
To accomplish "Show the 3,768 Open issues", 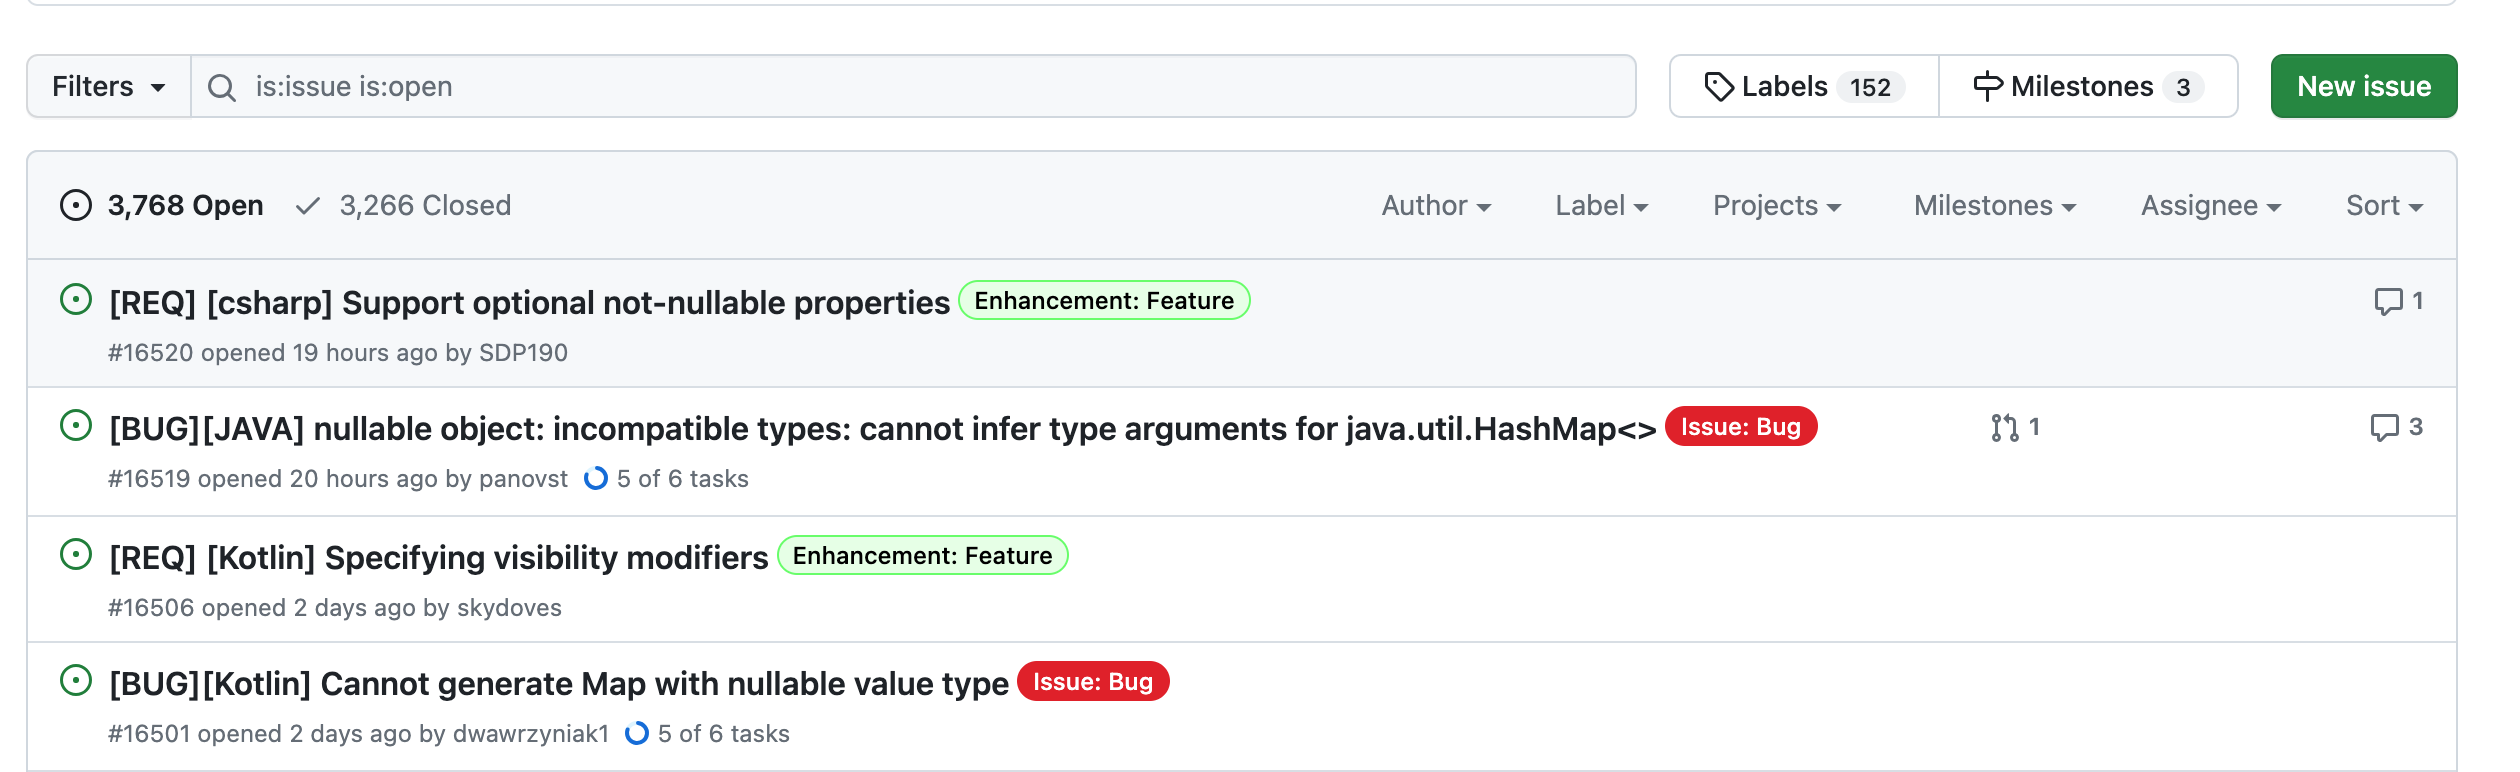I will pos(162,206).
